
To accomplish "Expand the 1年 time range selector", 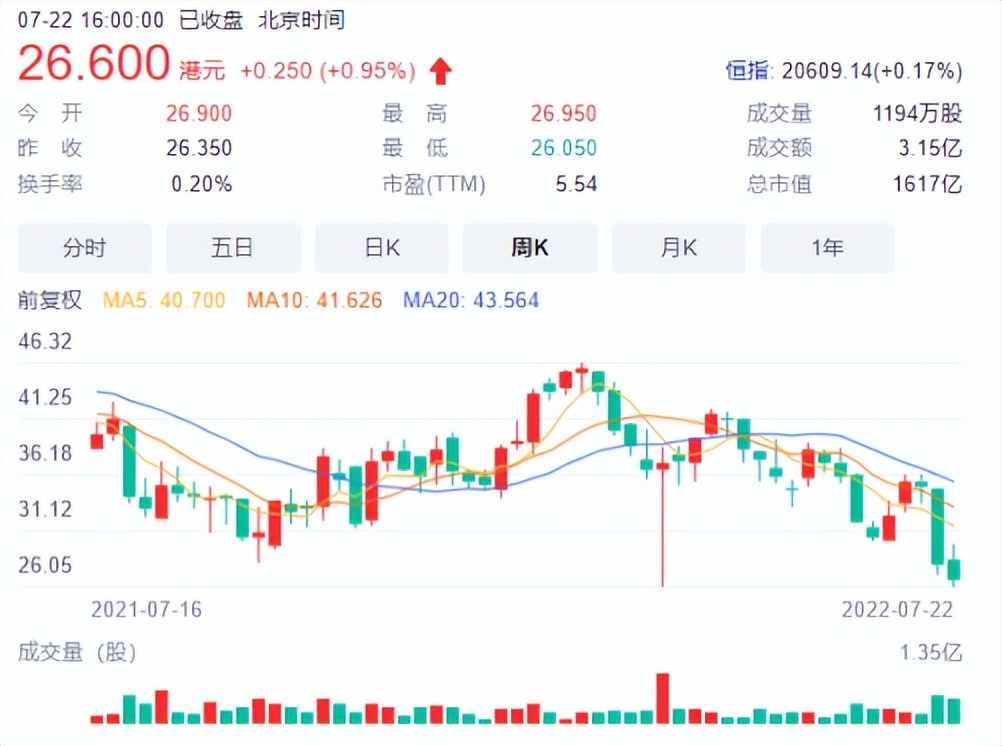I will (828, 248).
